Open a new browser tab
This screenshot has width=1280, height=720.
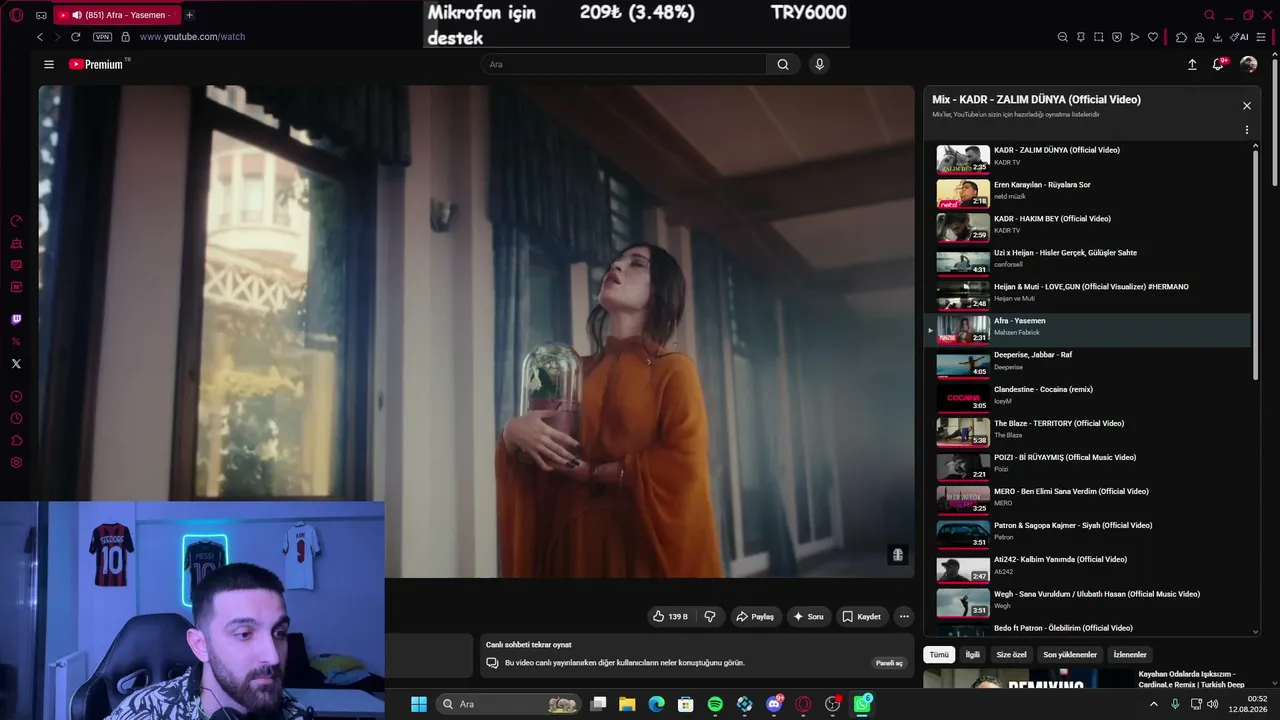[x=189, y=15]
